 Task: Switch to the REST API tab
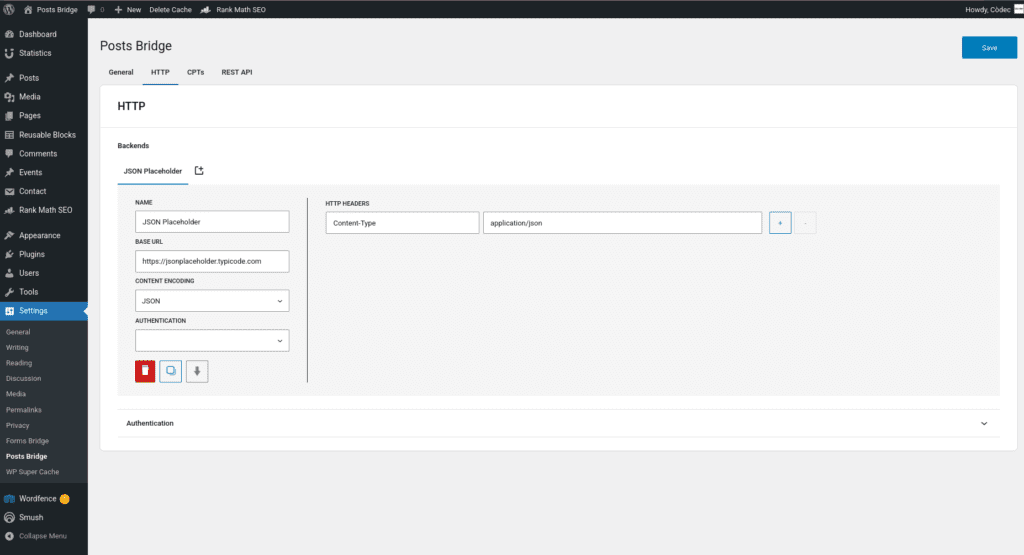tap(236, 72)
